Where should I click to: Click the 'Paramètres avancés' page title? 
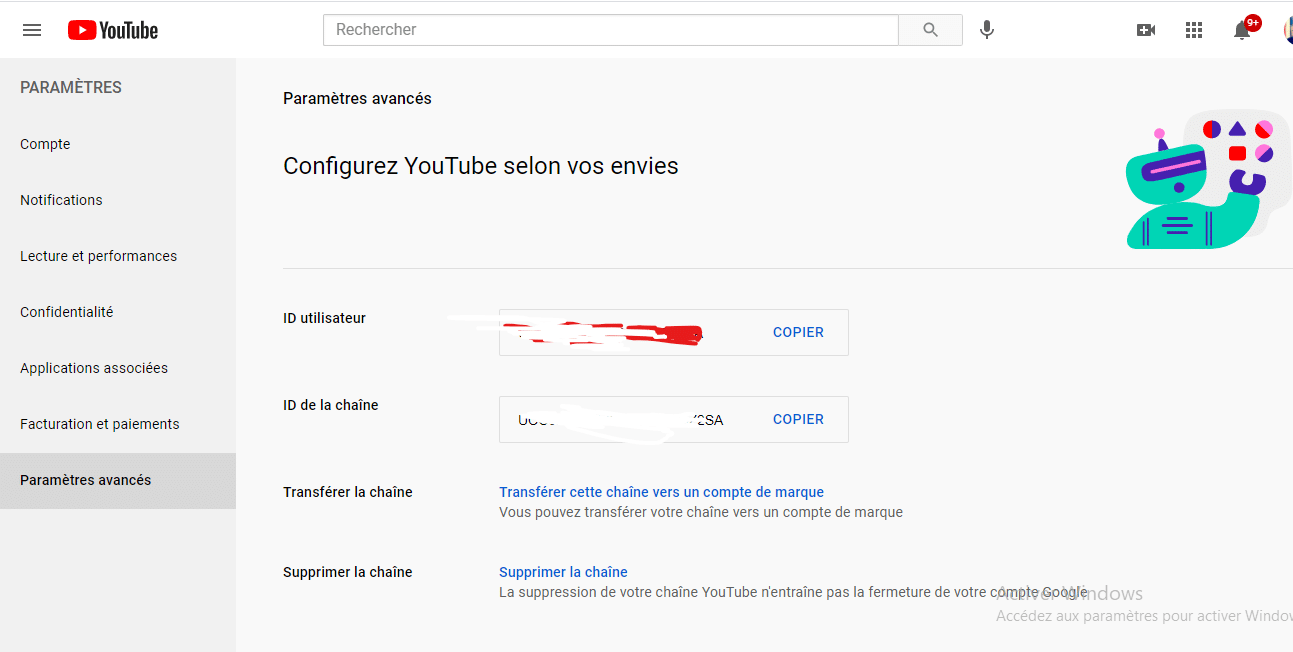coord(357,98)
